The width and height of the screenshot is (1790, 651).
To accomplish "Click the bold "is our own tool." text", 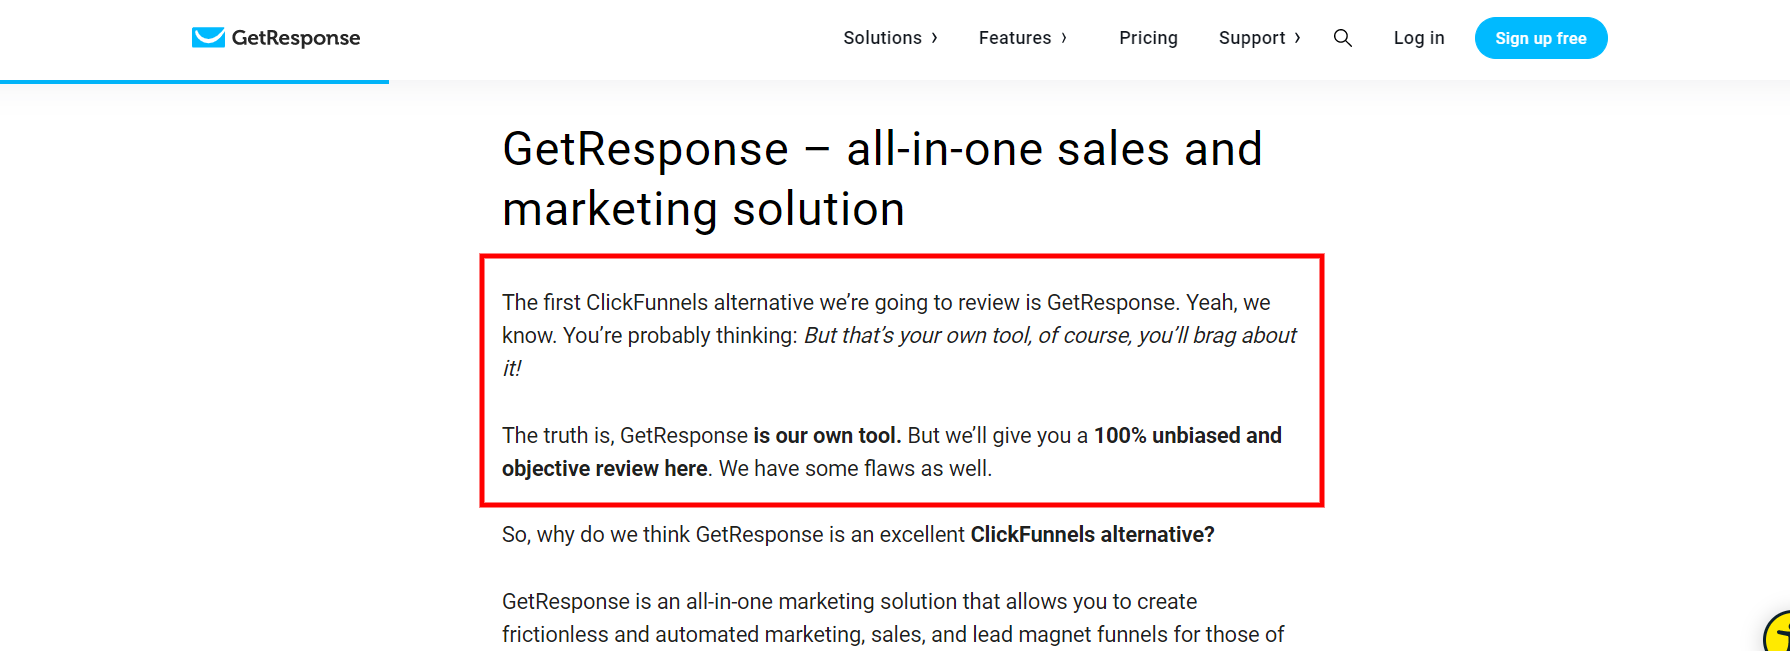I will pos(827,436).
